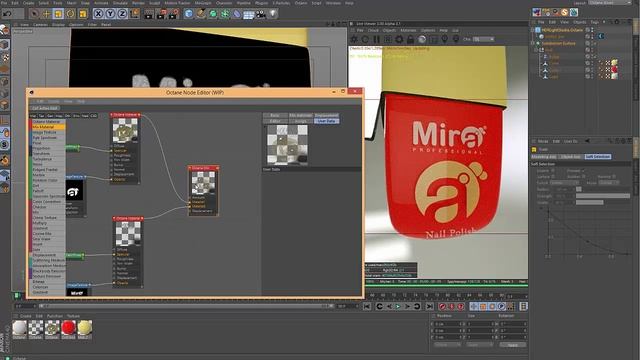Click Get Active Mat button in Node Editor
This screenshot has width=640, height=360.
(45, 108)
